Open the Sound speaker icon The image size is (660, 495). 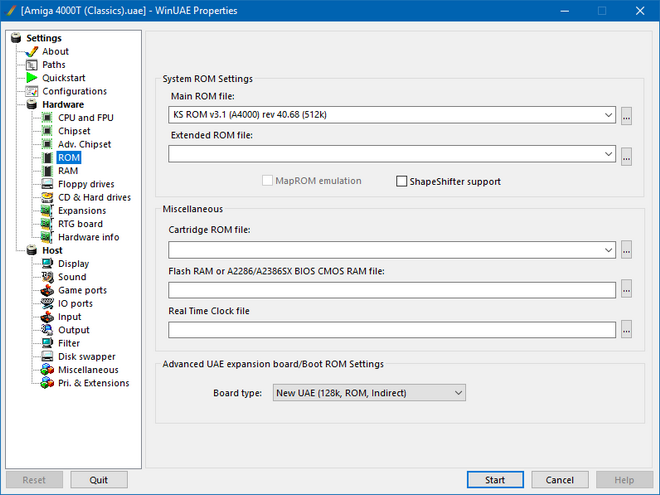pos(48,277)
